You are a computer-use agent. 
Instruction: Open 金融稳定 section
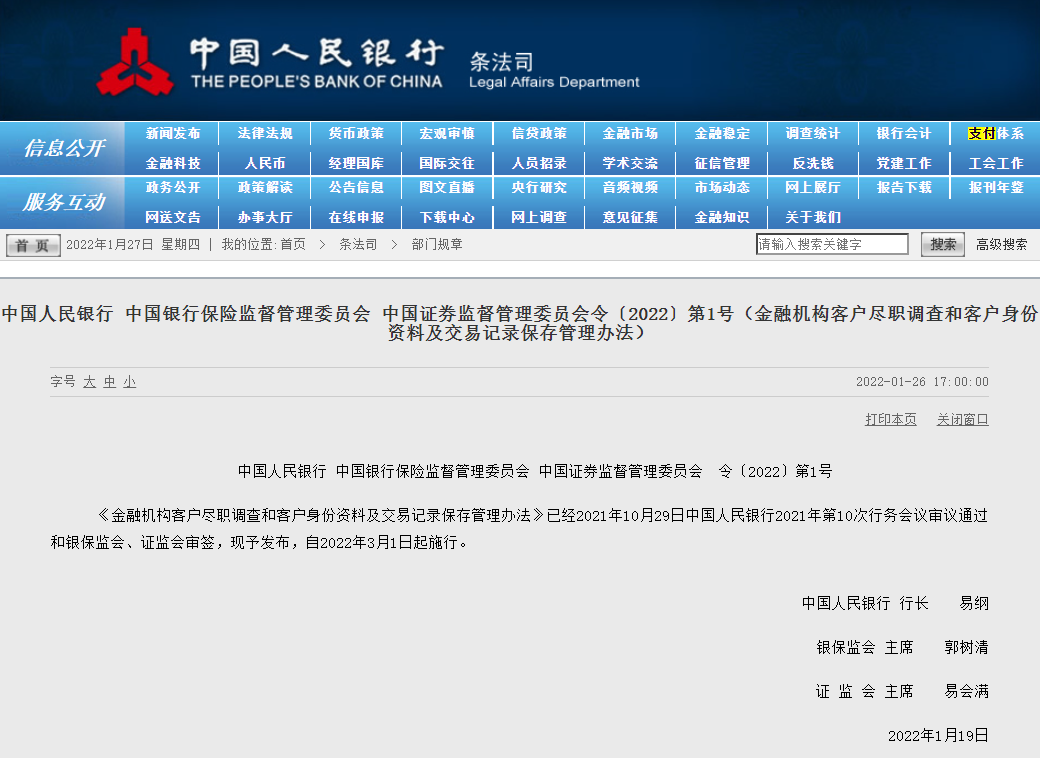(x=722, y=133)
